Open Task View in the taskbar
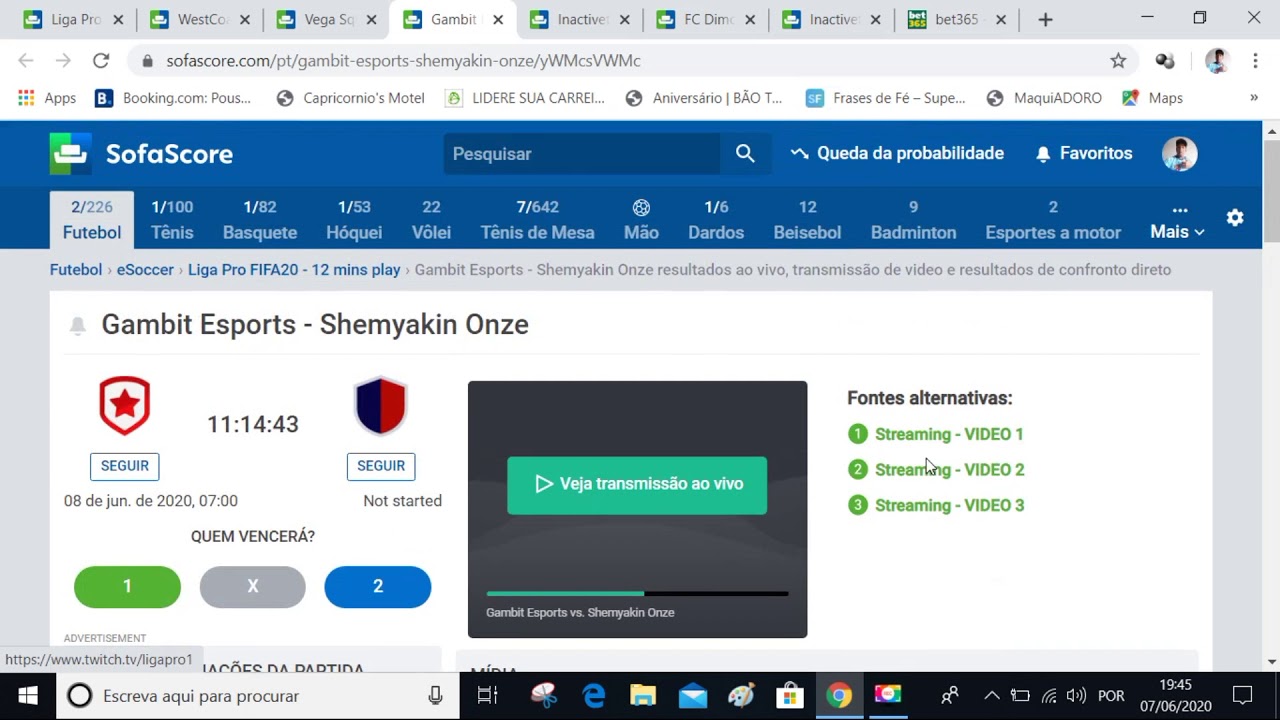 487,696
